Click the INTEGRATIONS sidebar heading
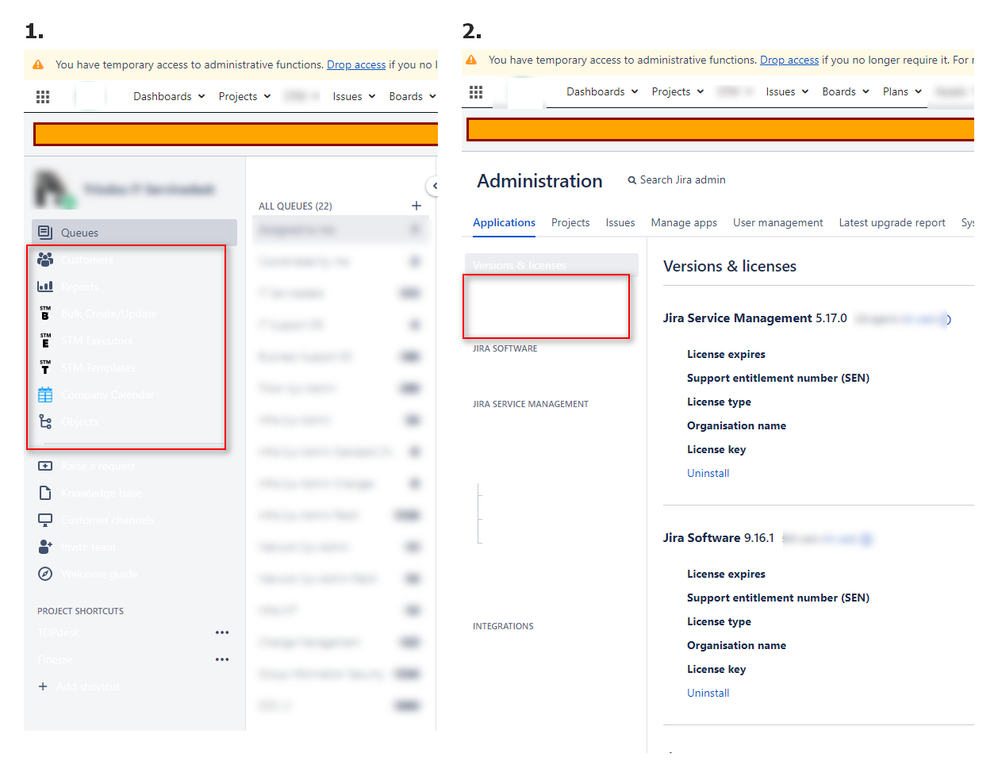 503,626
